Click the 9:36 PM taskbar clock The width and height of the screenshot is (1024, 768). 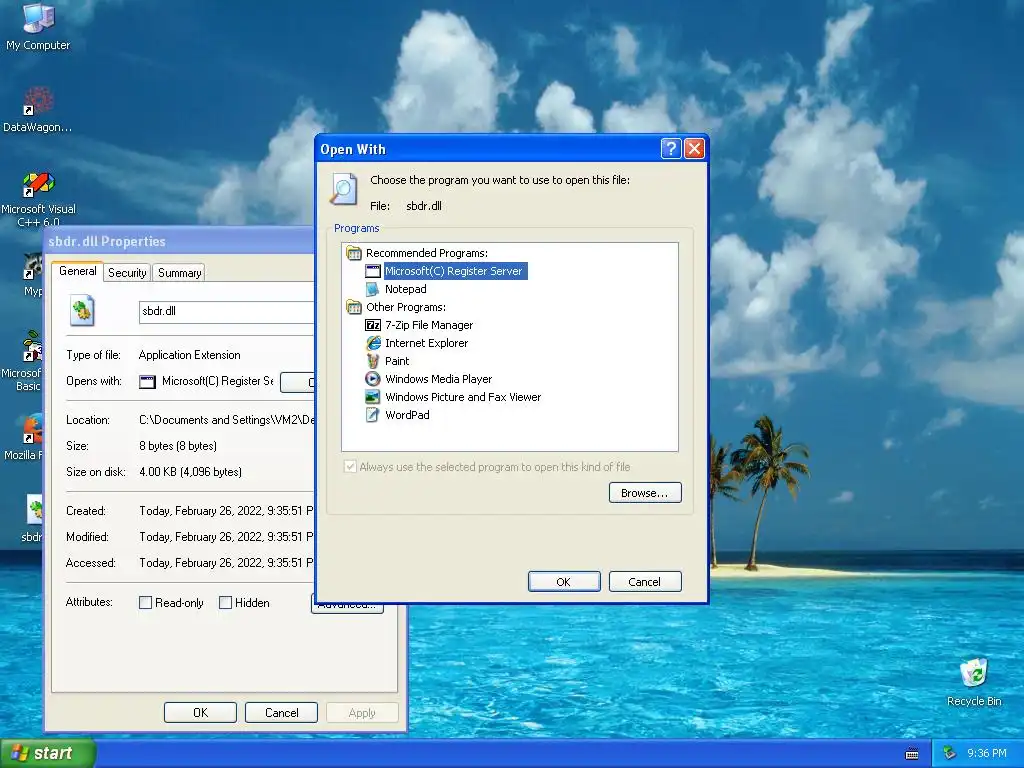(x=986, y=754)
